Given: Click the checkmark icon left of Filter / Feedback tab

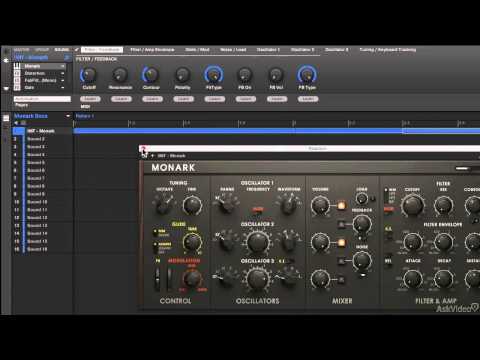Looking at the screenshot, I should pyautogui.click(x=77, y=50).
